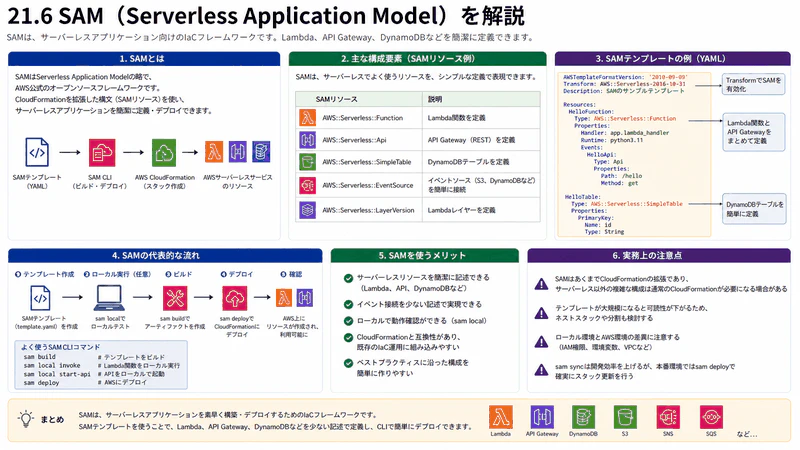Click the wrench tools icon for sam build
Screen dimensions: 800x450
tap(174, 298)
